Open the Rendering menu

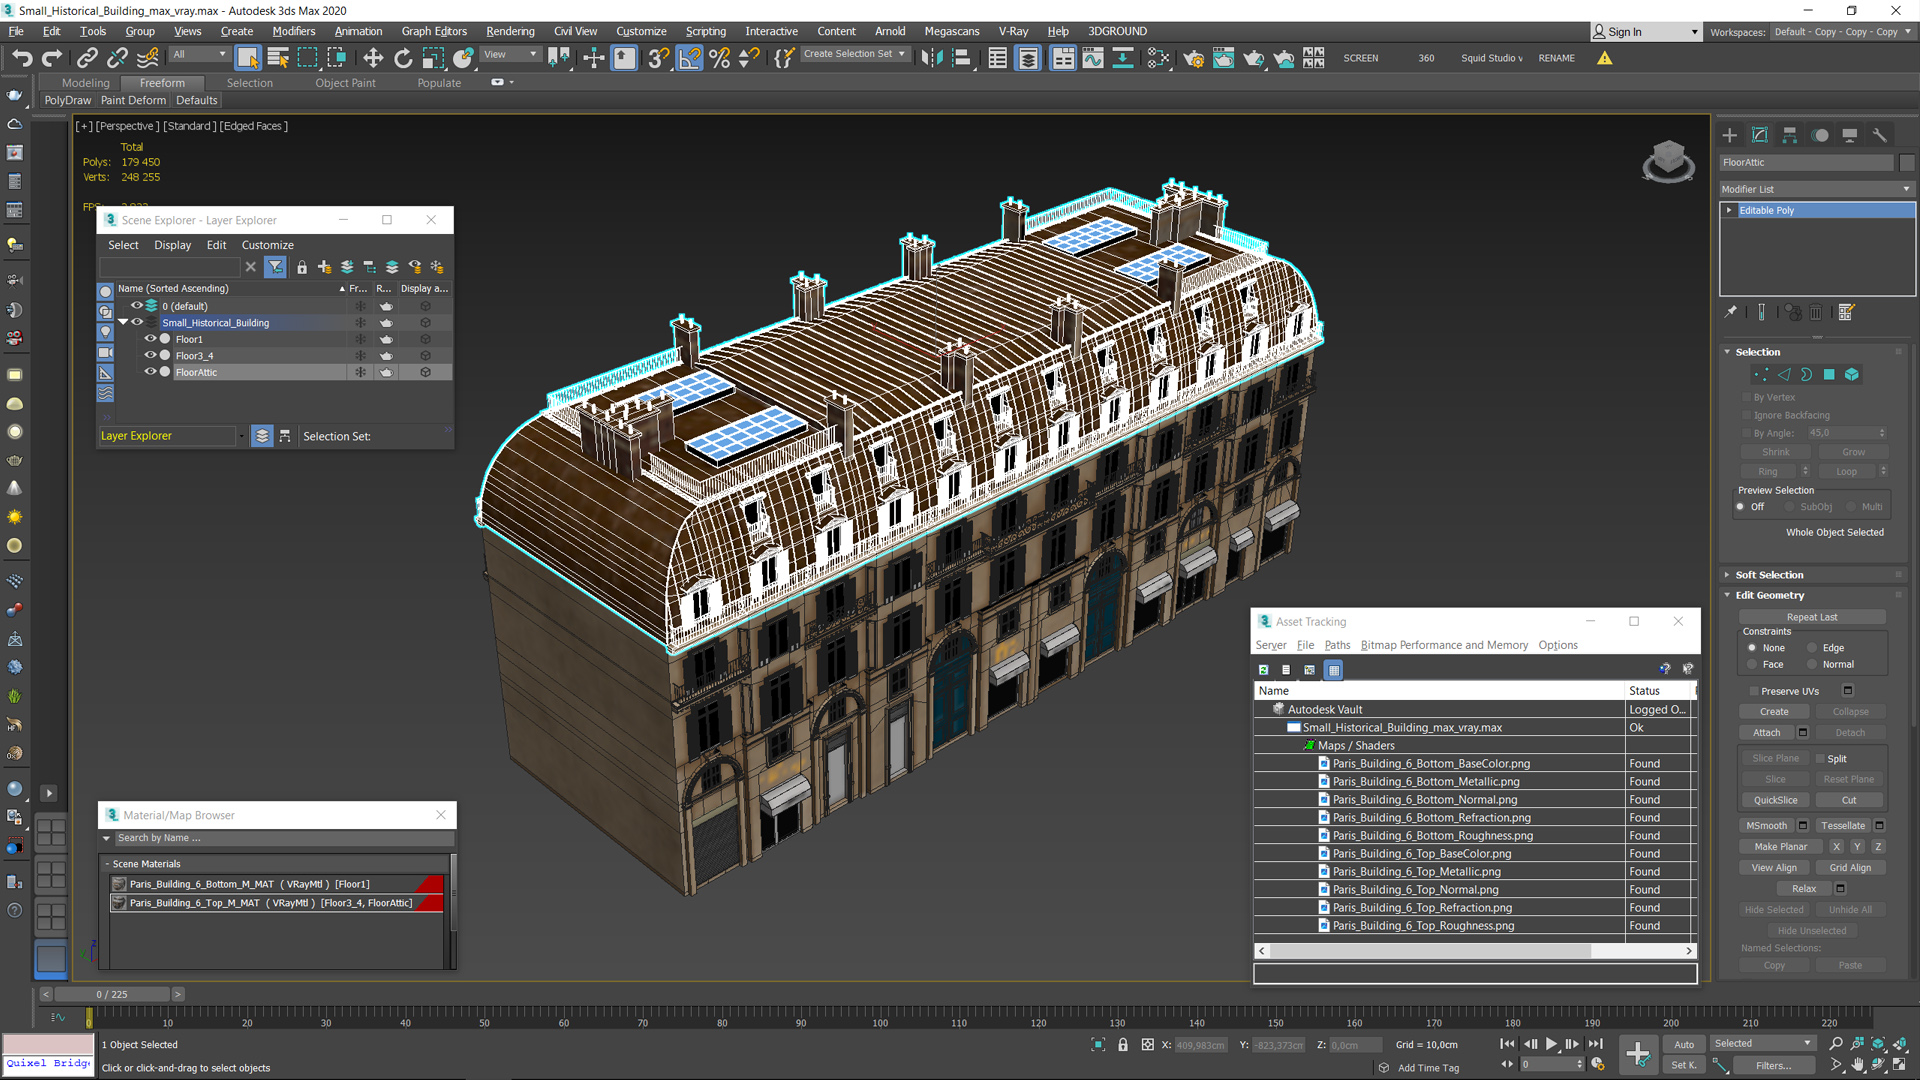[x=510, y=31]
